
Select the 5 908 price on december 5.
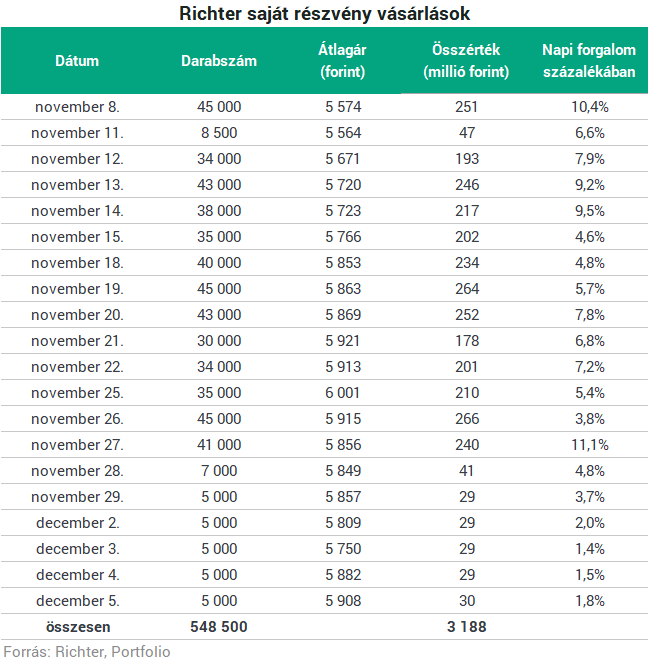tap(343, 601)
